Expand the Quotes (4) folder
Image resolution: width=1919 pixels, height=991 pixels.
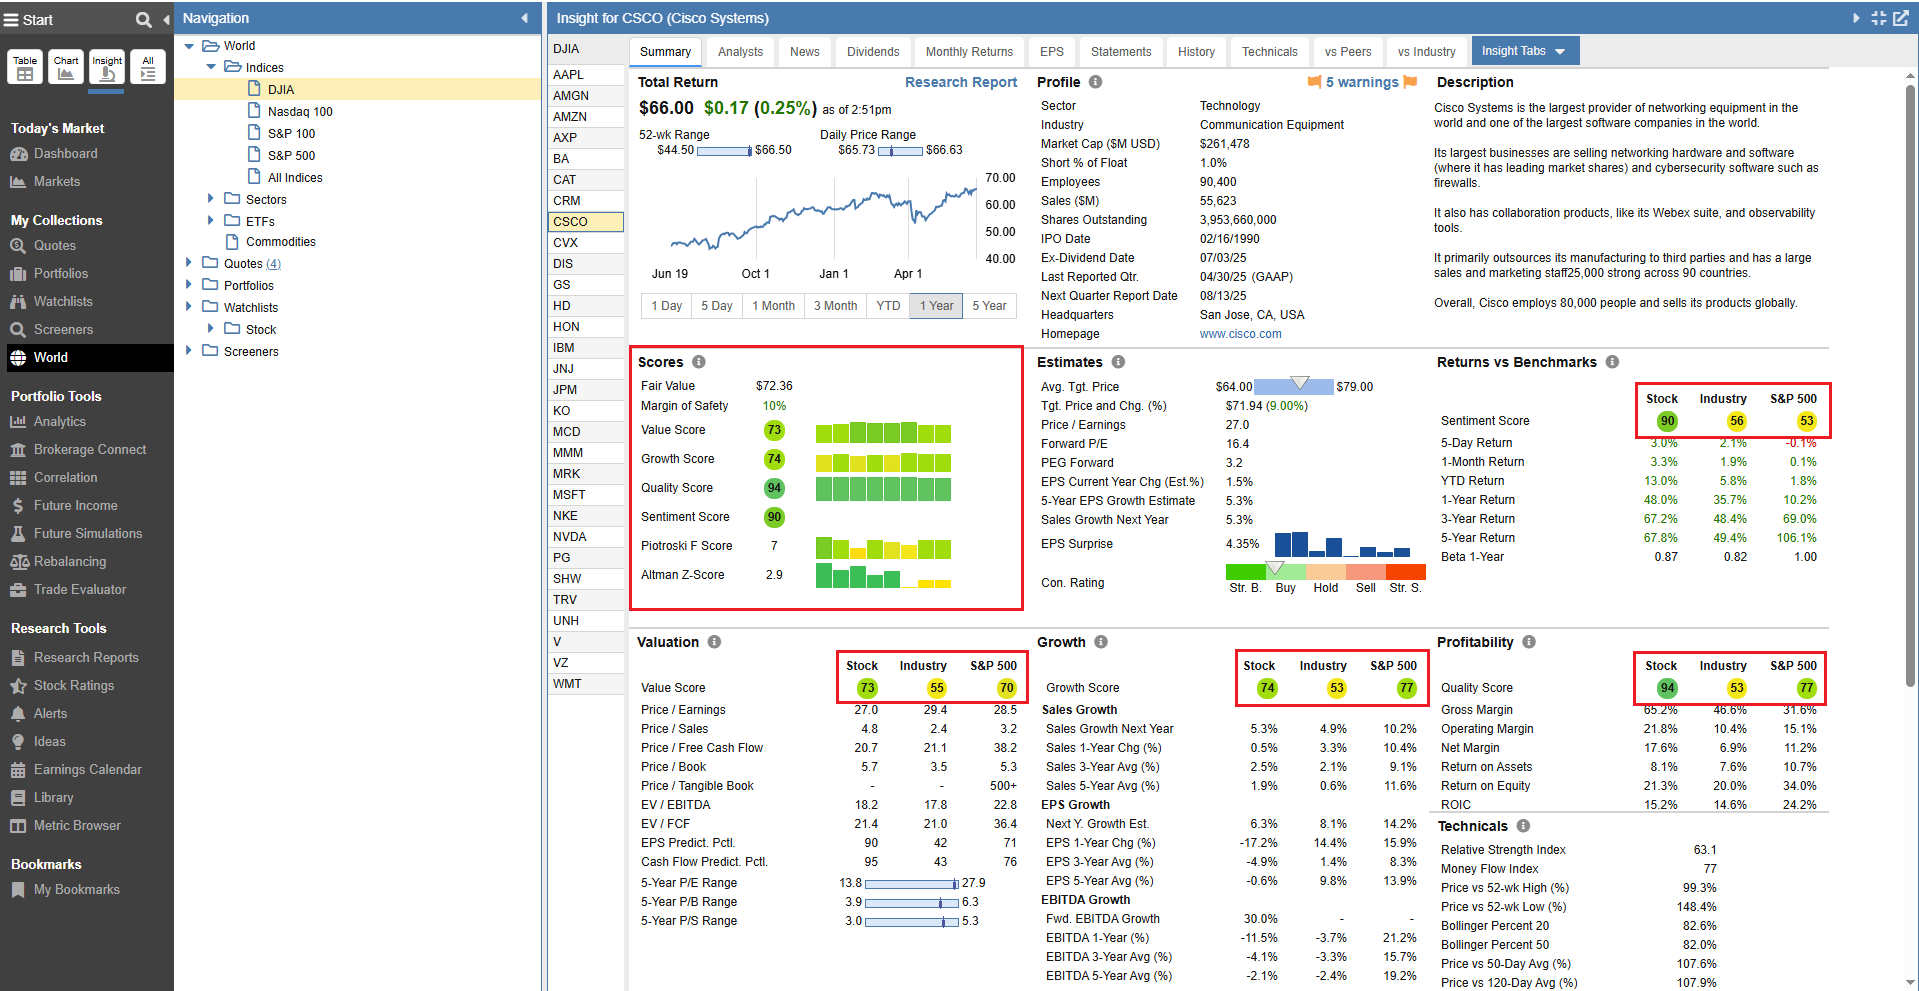click(x=189, y=263)
